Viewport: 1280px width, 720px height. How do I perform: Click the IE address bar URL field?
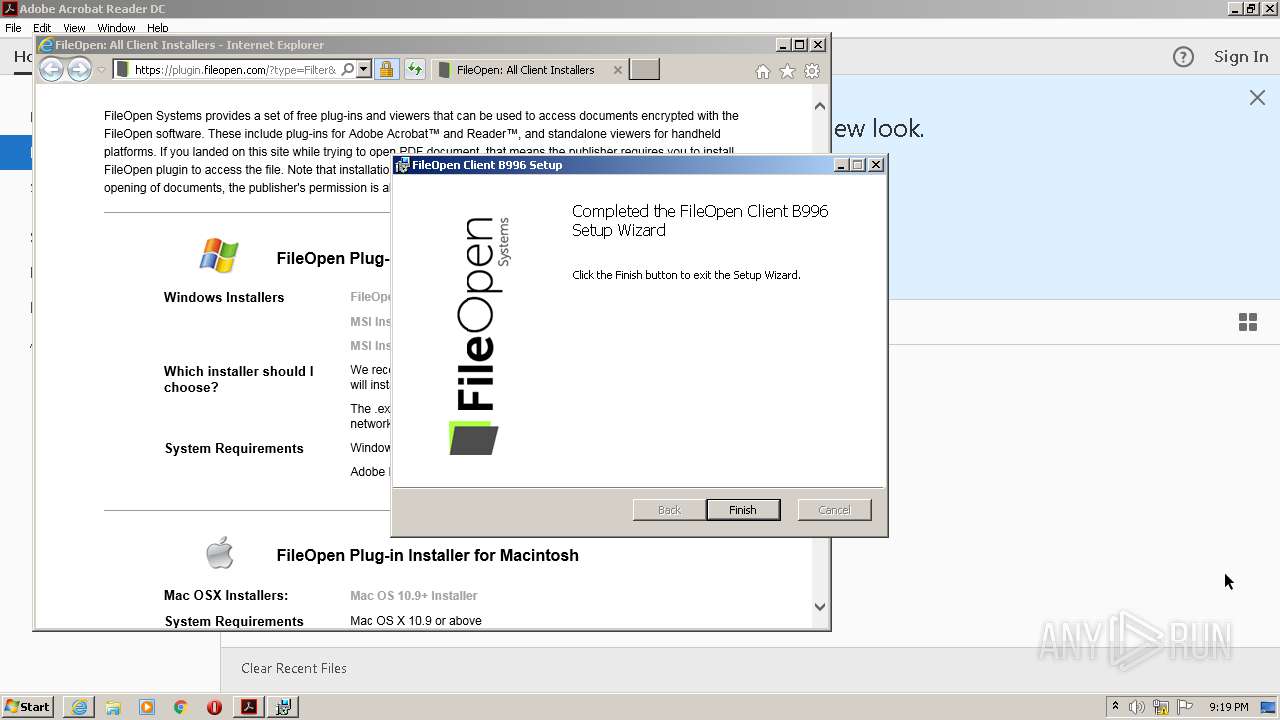click(x=234, y=69)
